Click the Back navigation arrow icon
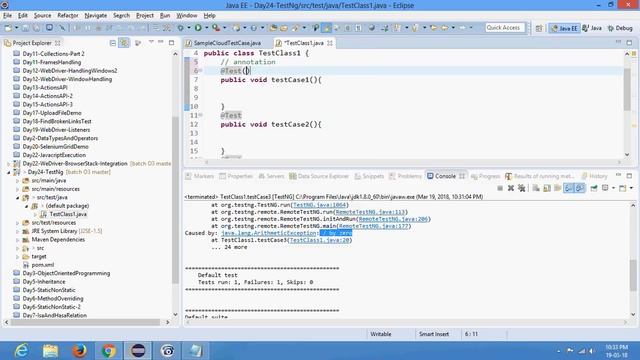 click(x=445, y=28)
